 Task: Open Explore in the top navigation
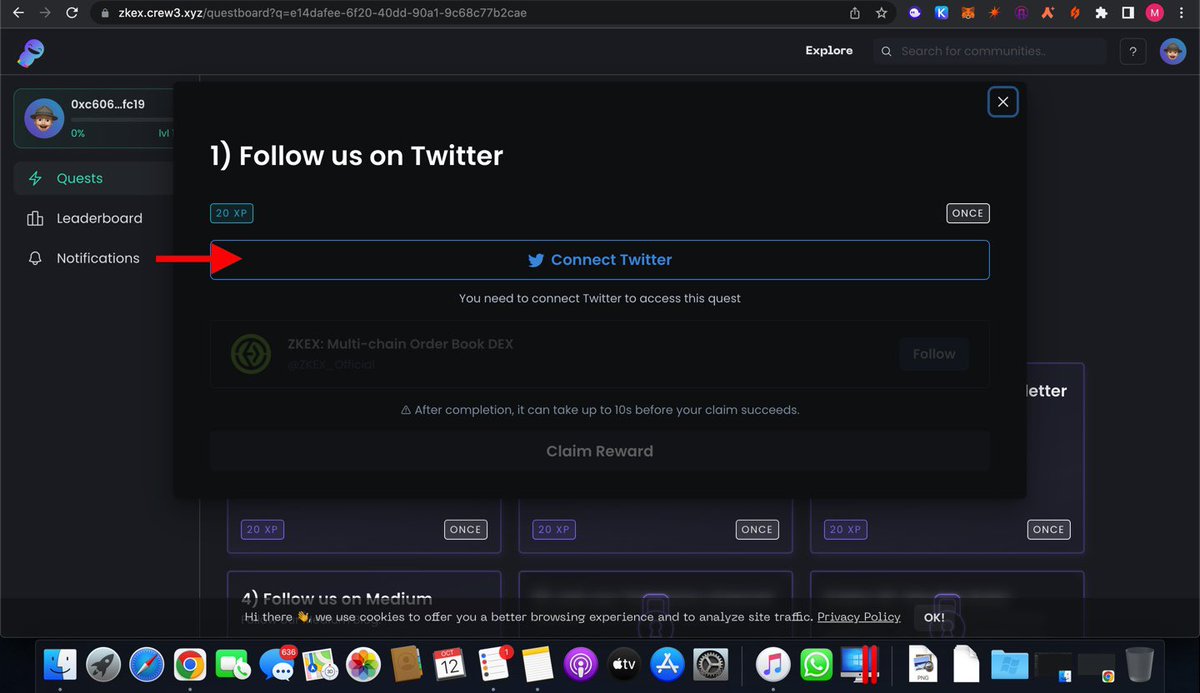[829, 50]
